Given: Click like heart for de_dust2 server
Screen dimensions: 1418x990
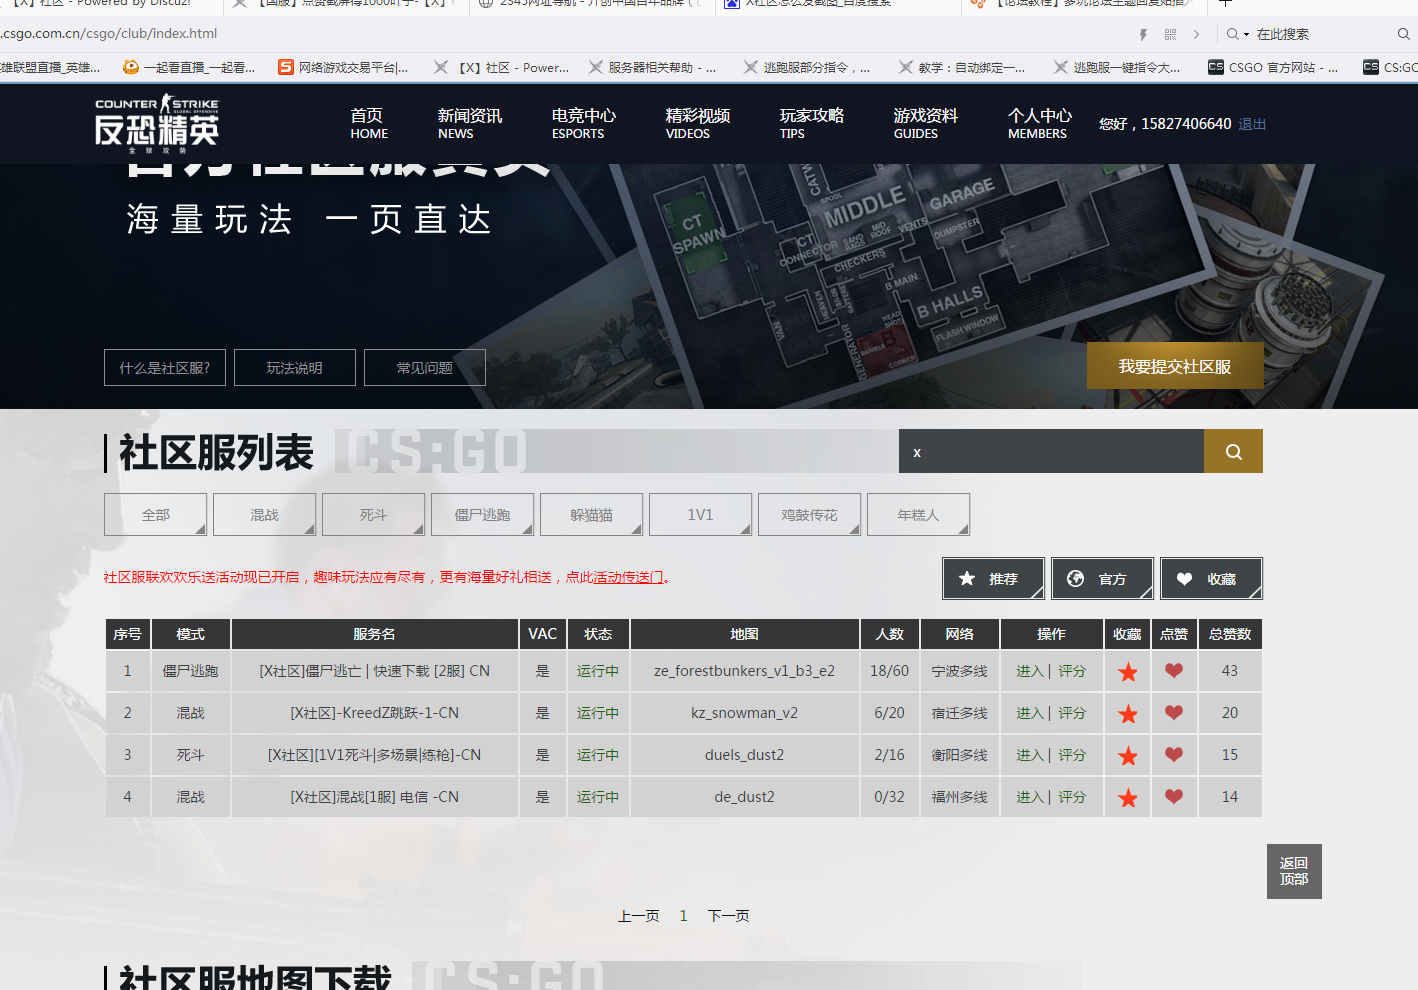Looking at the screenshot, I should pyautogui.click(x=1174, y=797).
